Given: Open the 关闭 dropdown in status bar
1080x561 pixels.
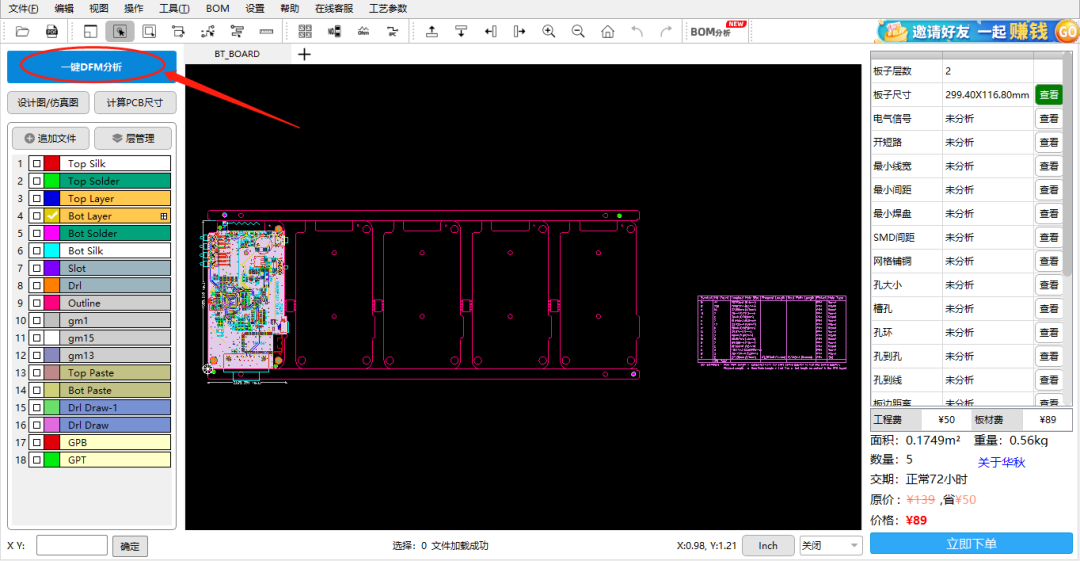Looking at the screenshot, I should (x=829, y=545).
